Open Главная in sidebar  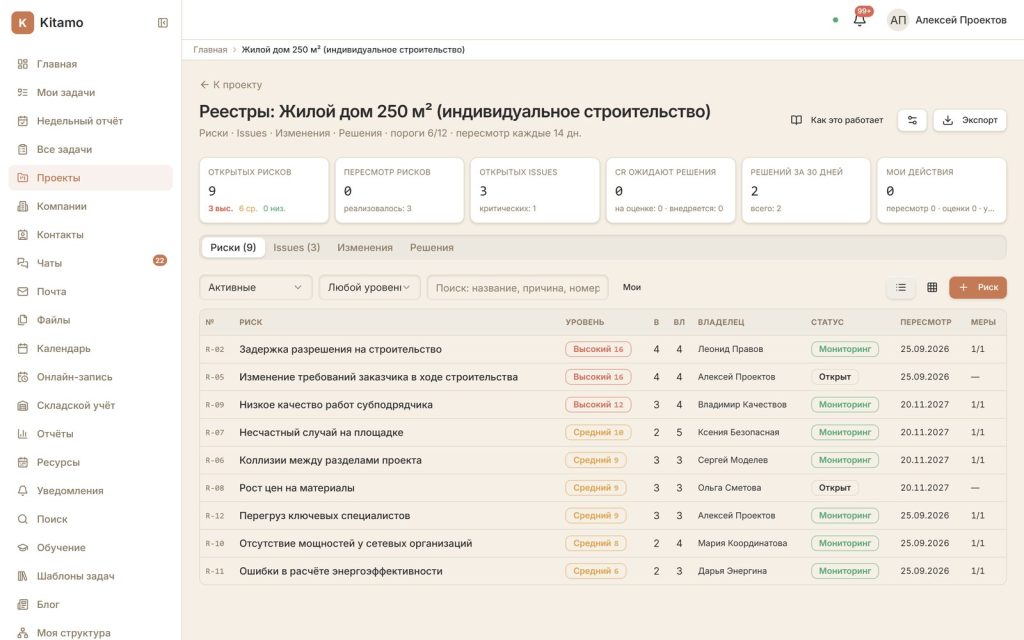tap(90, 64)
